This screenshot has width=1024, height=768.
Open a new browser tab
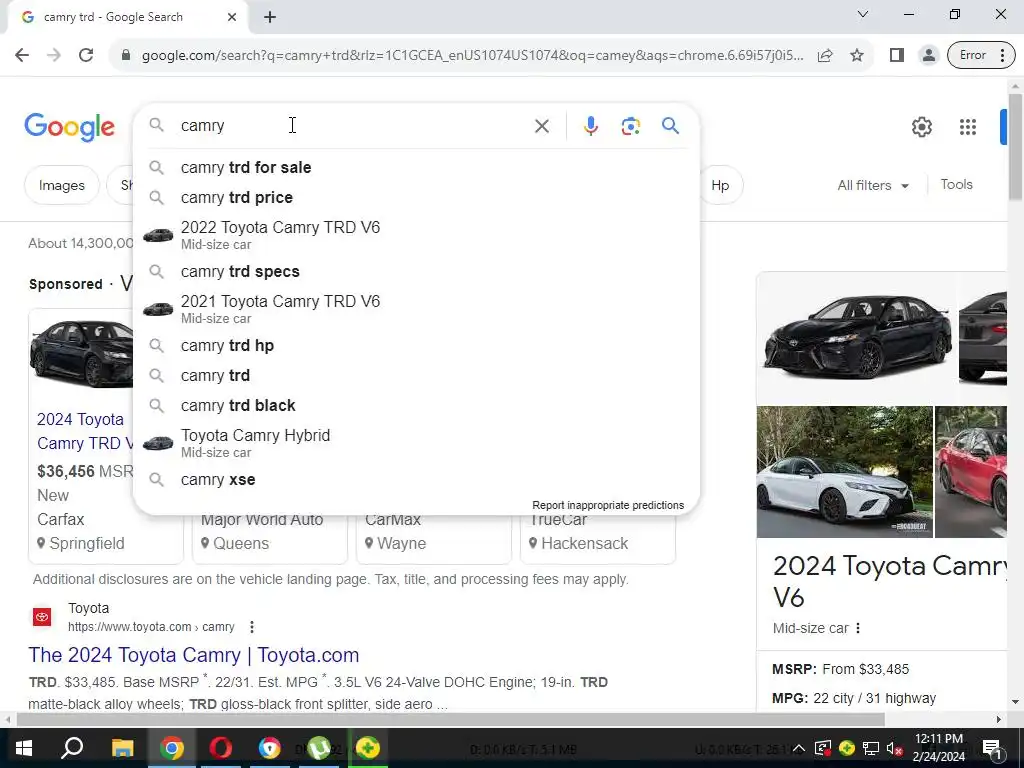pyautogui.click(x=270, y=17)
